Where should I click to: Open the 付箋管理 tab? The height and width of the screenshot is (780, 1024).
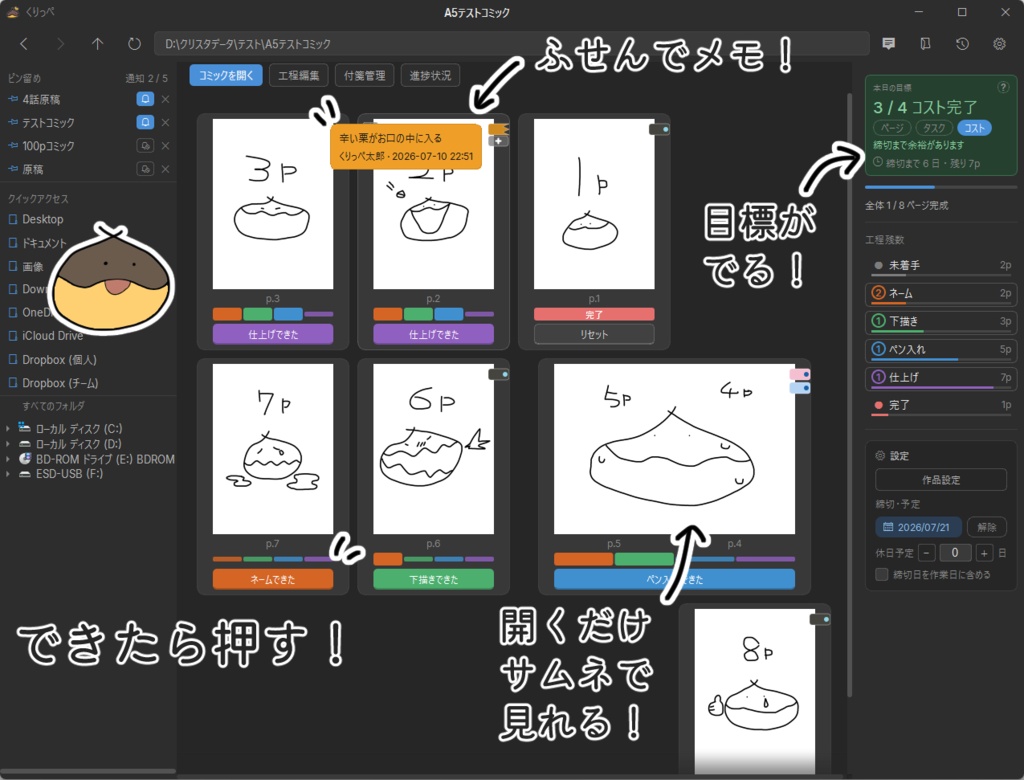pos(364,75)
